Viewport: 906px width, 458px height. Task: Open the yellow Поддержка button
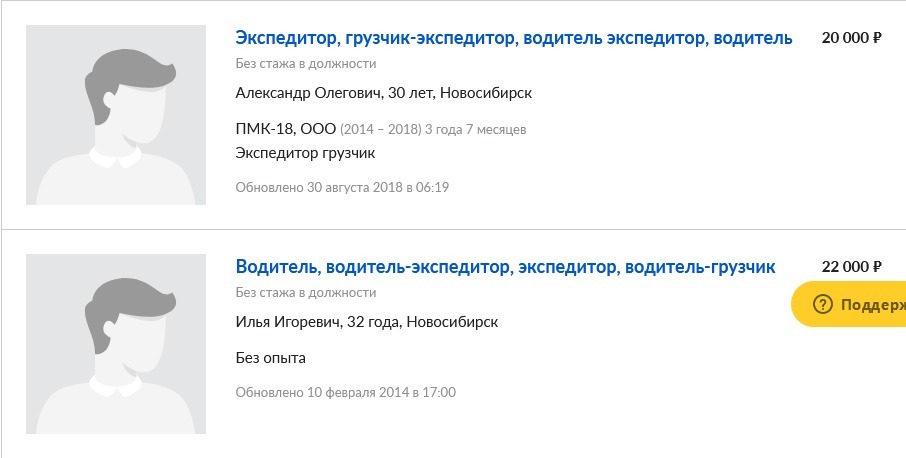[x=849, y=304]
